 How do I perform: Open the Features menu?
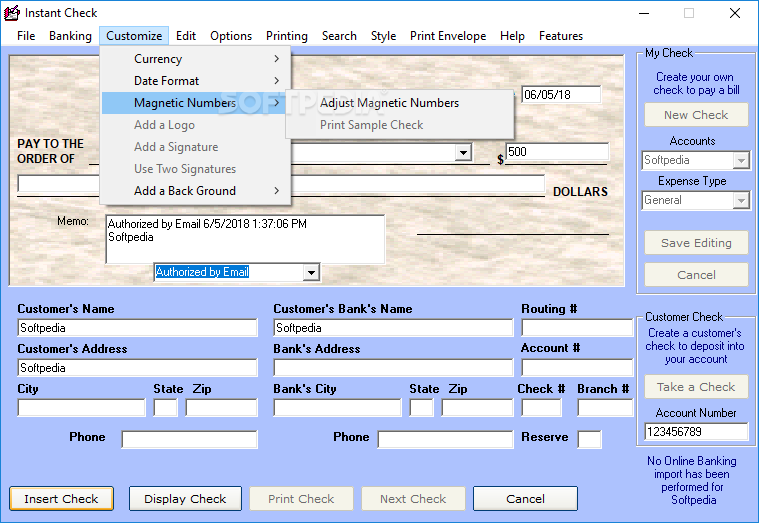pos(561,36)
